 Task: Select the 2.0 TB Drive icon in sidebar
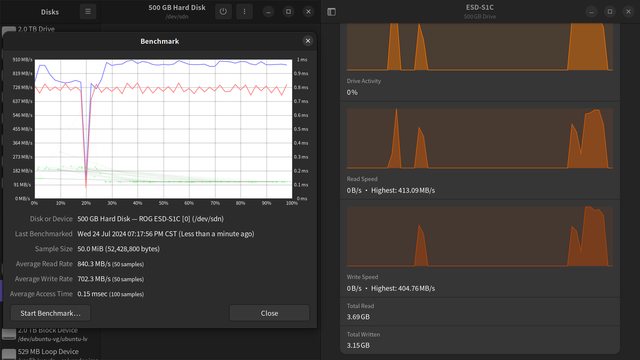click(9, 30)
